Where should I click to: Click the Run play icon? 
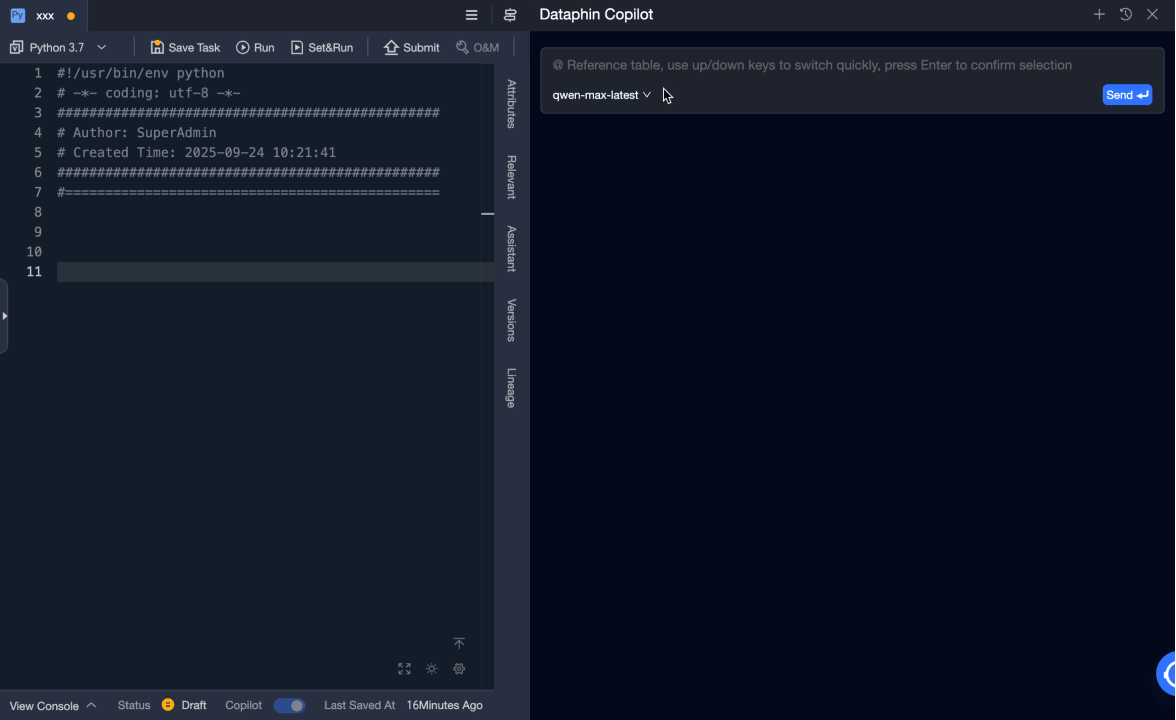point(242,47)
